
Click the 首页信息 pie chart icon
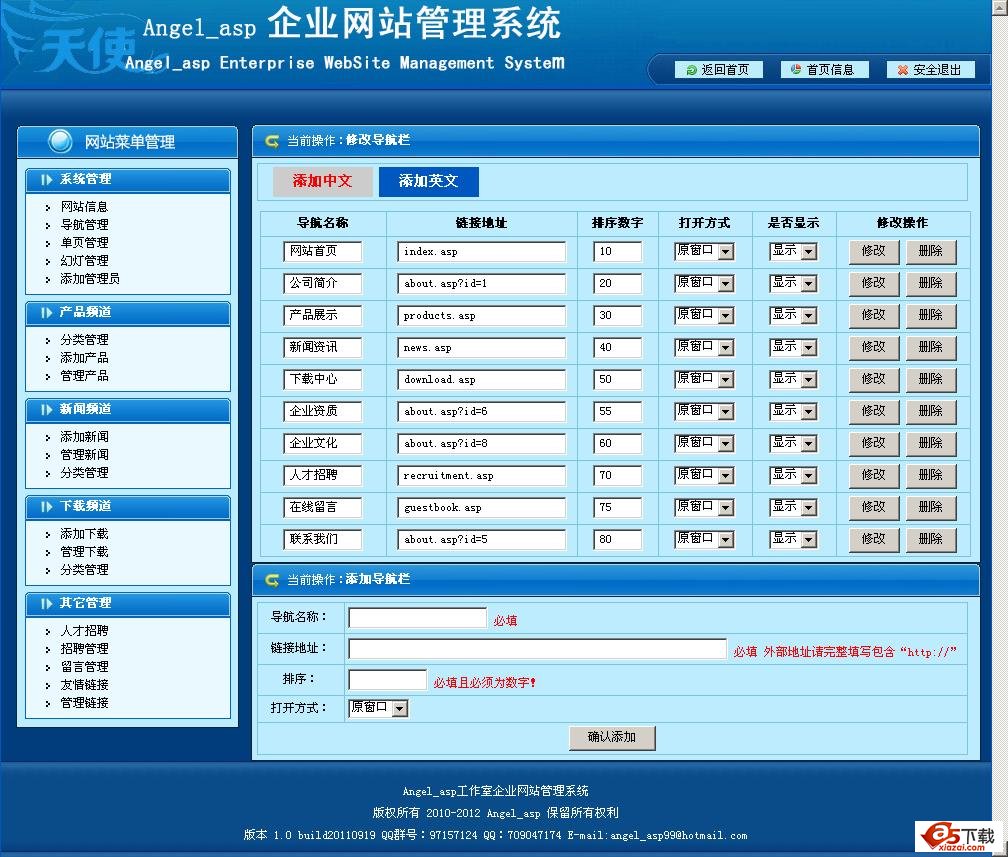pos(796,69)
